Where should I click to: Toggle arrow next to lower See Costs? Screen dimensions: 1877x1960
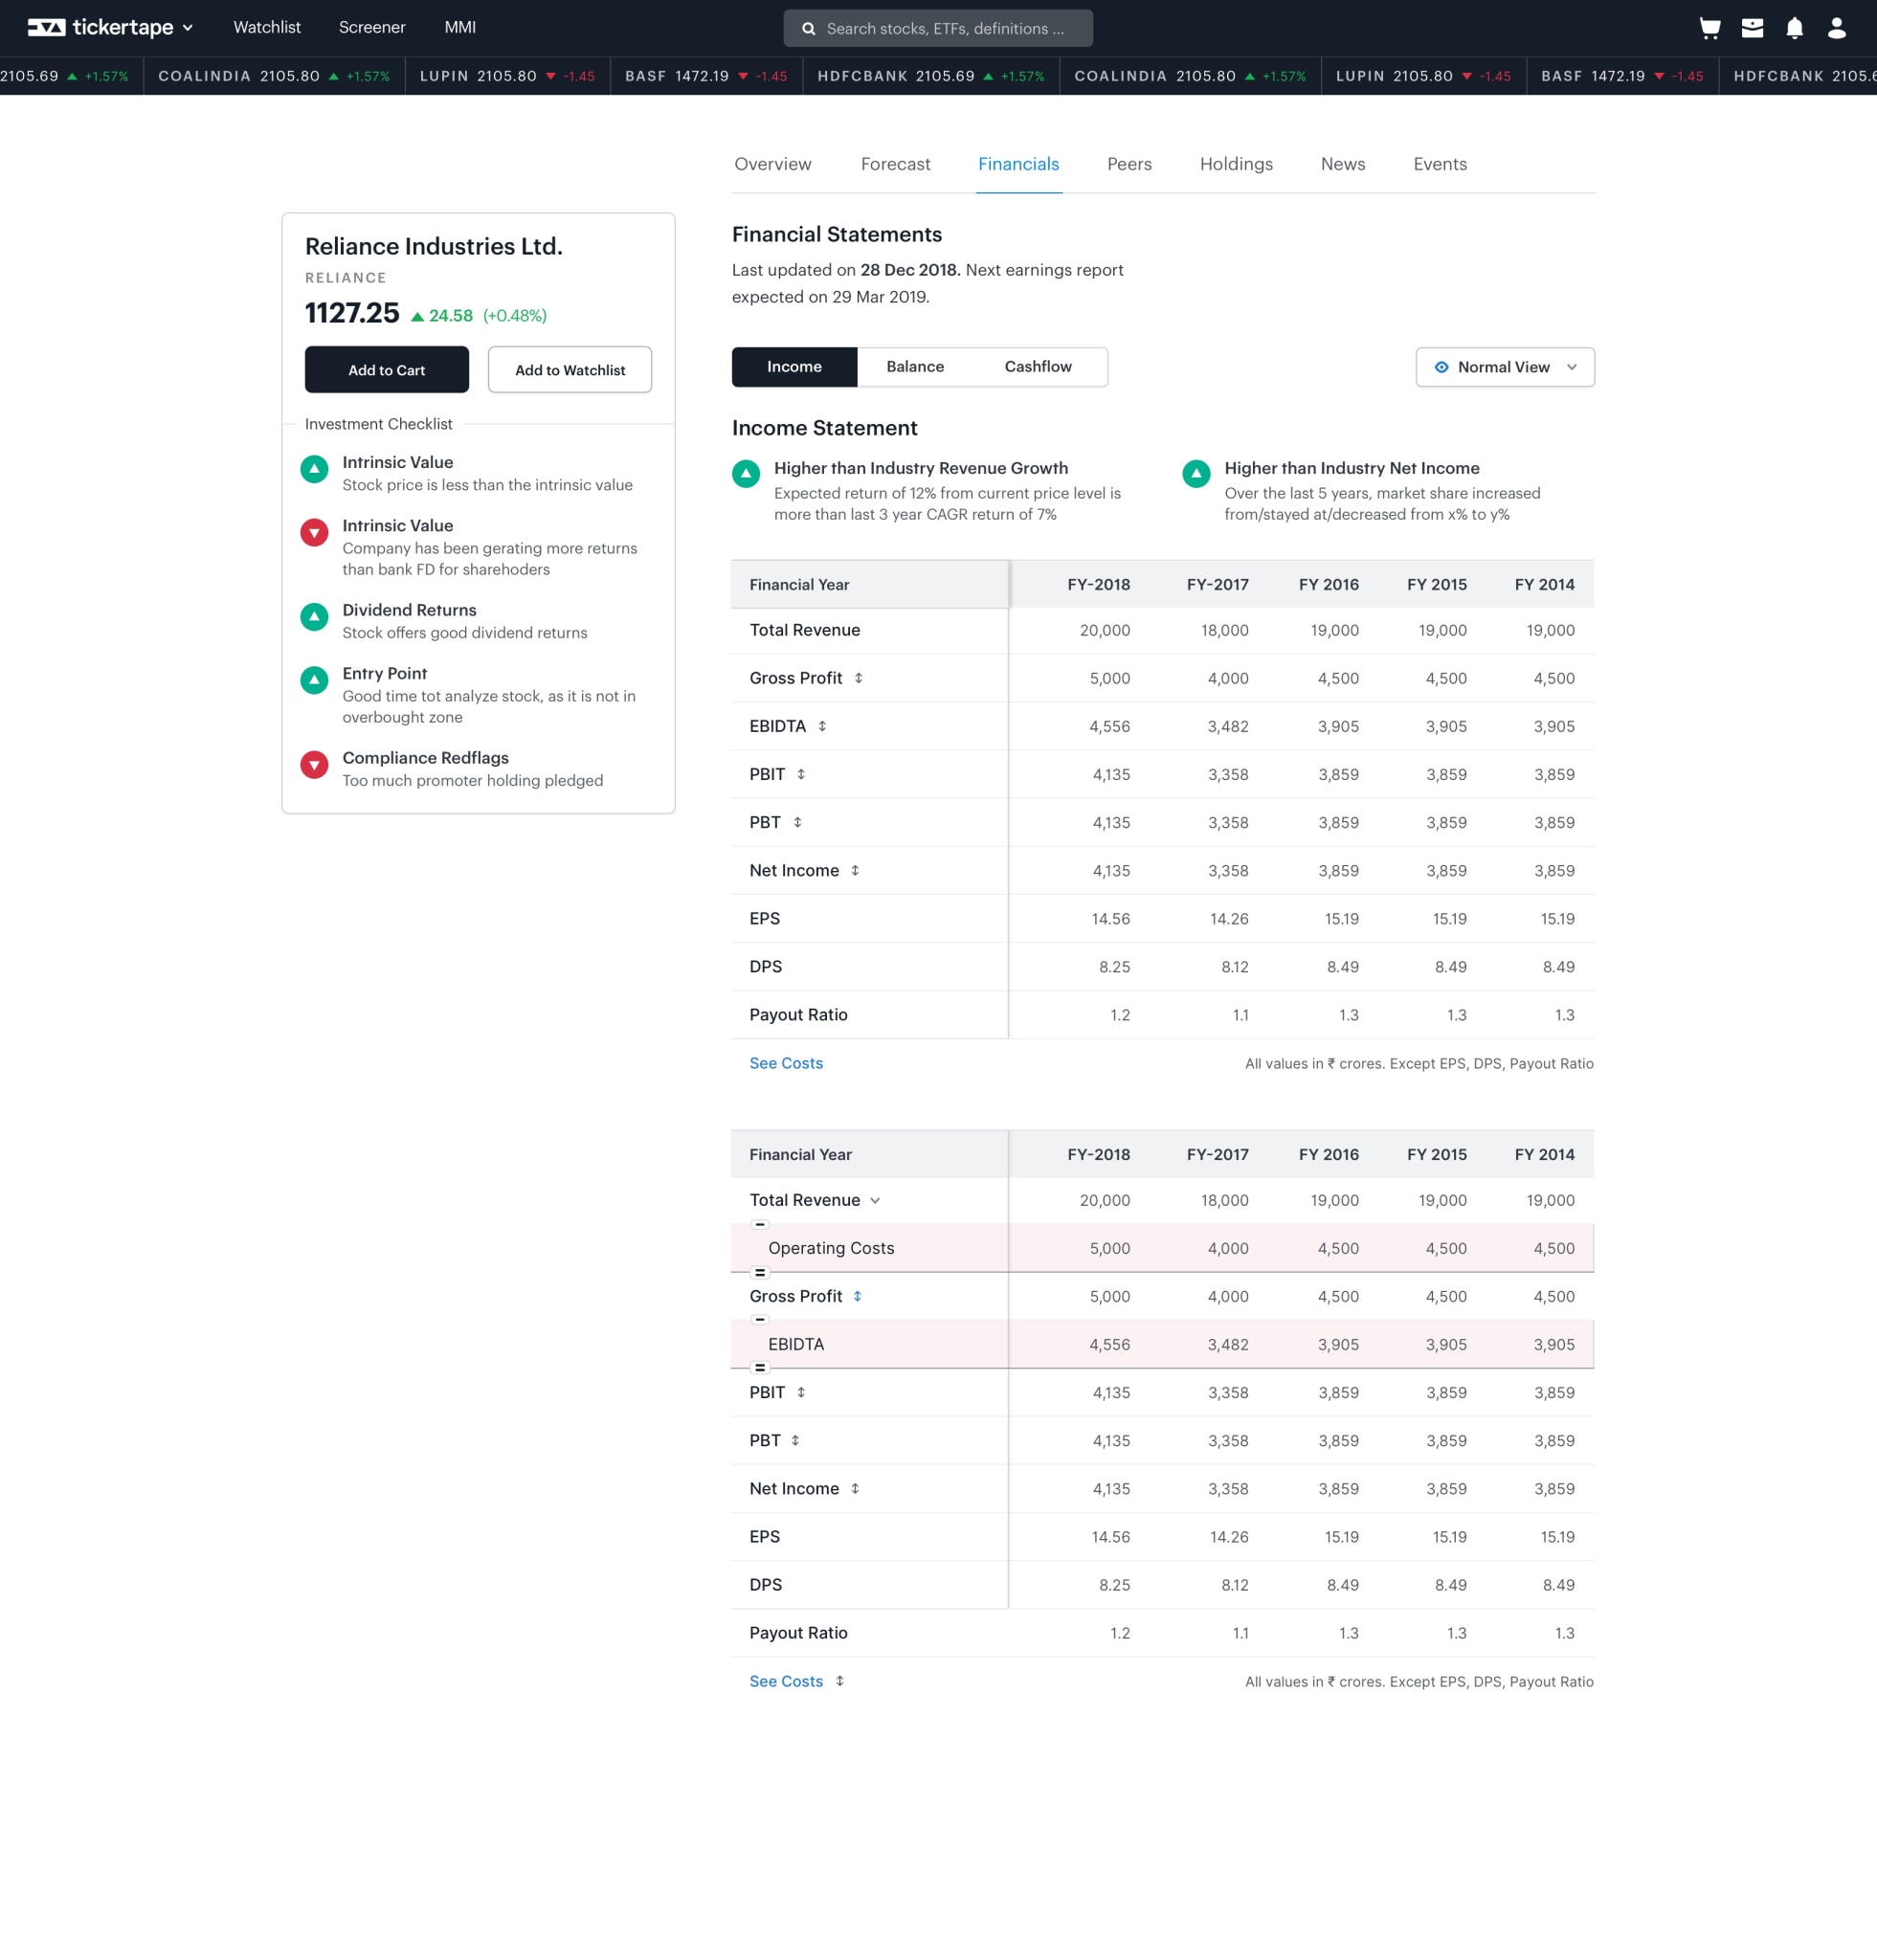coord(840,1681)
